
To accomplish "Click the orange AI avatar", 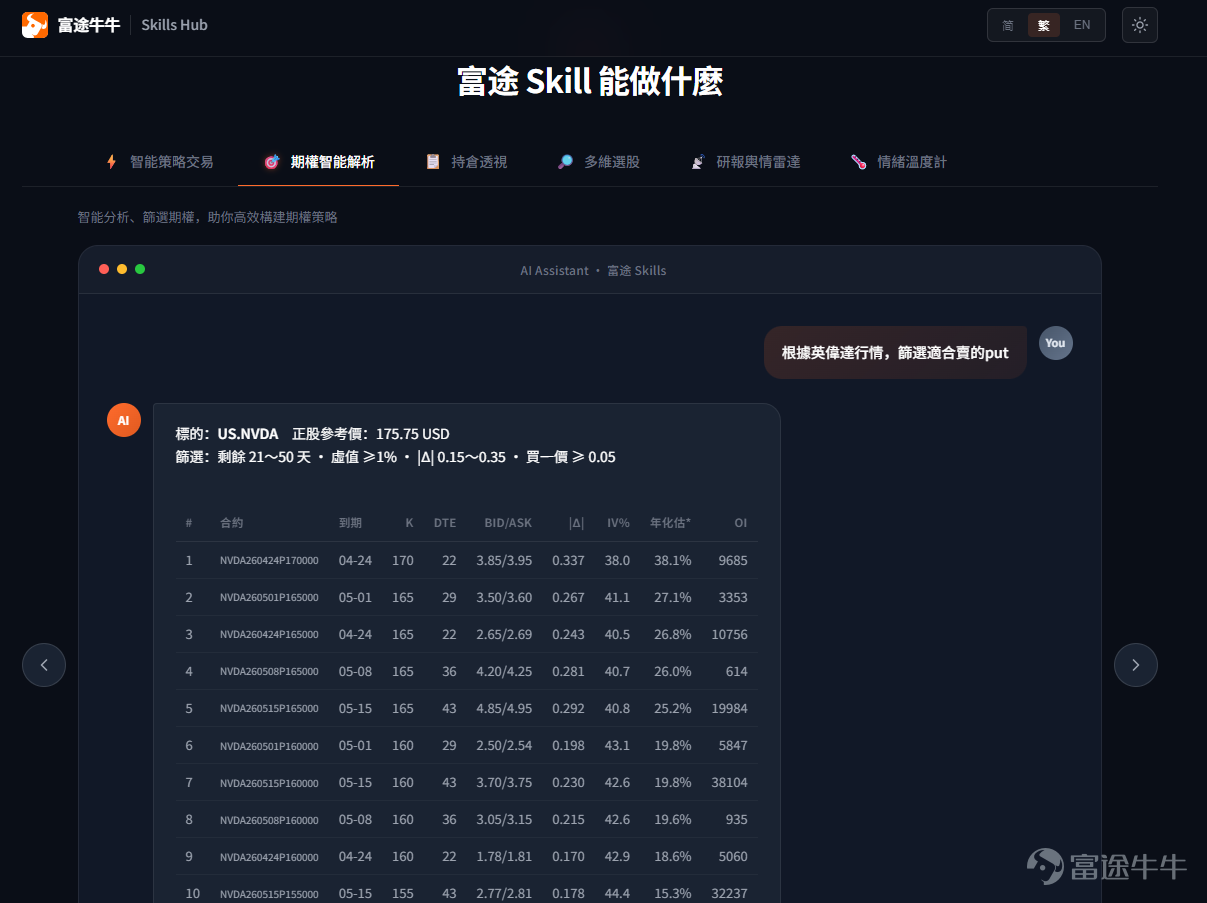I will point(124,420).
